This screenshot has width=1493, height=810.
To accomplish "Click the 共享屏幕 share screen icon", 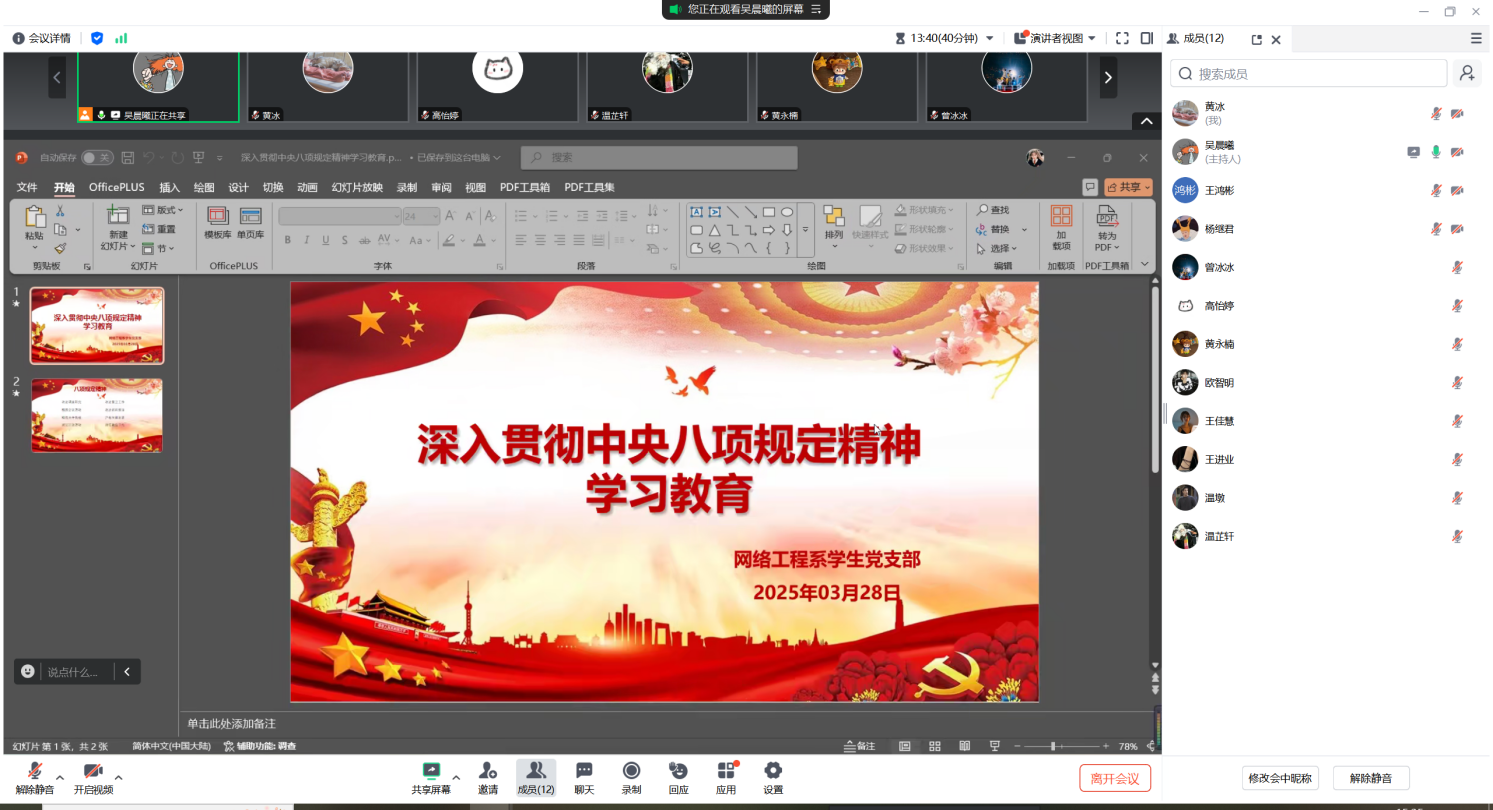I will click(431, 771).
